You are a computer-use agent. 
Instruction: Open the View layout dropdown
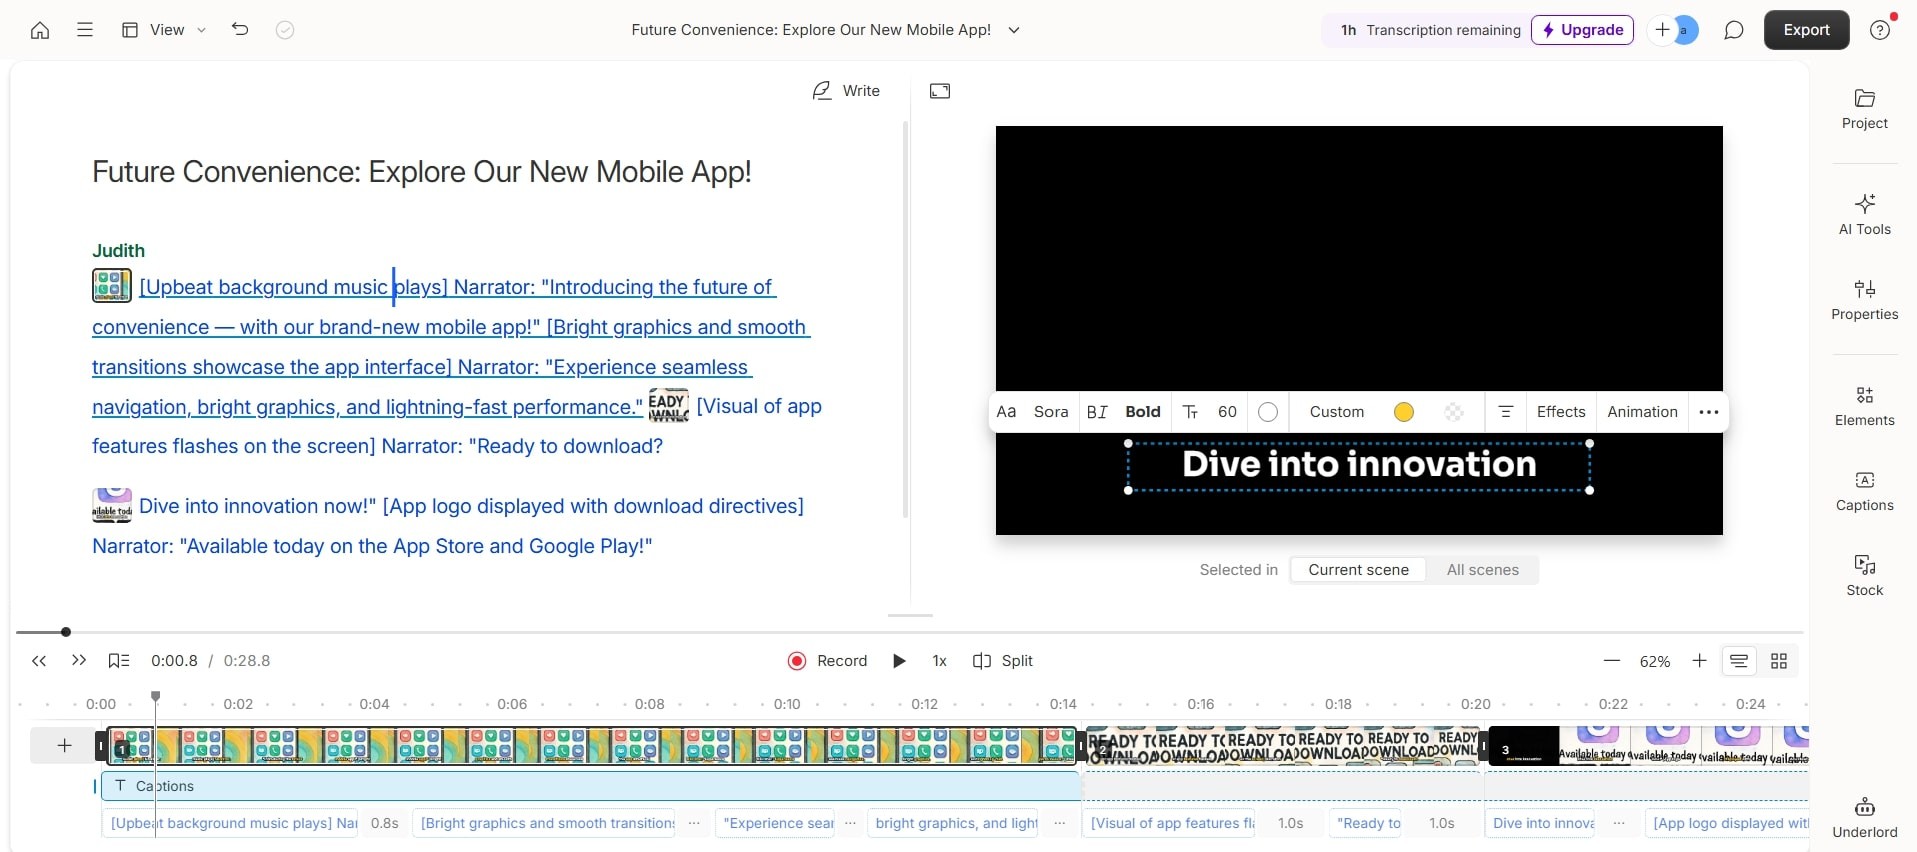click(x=164, y=30)
